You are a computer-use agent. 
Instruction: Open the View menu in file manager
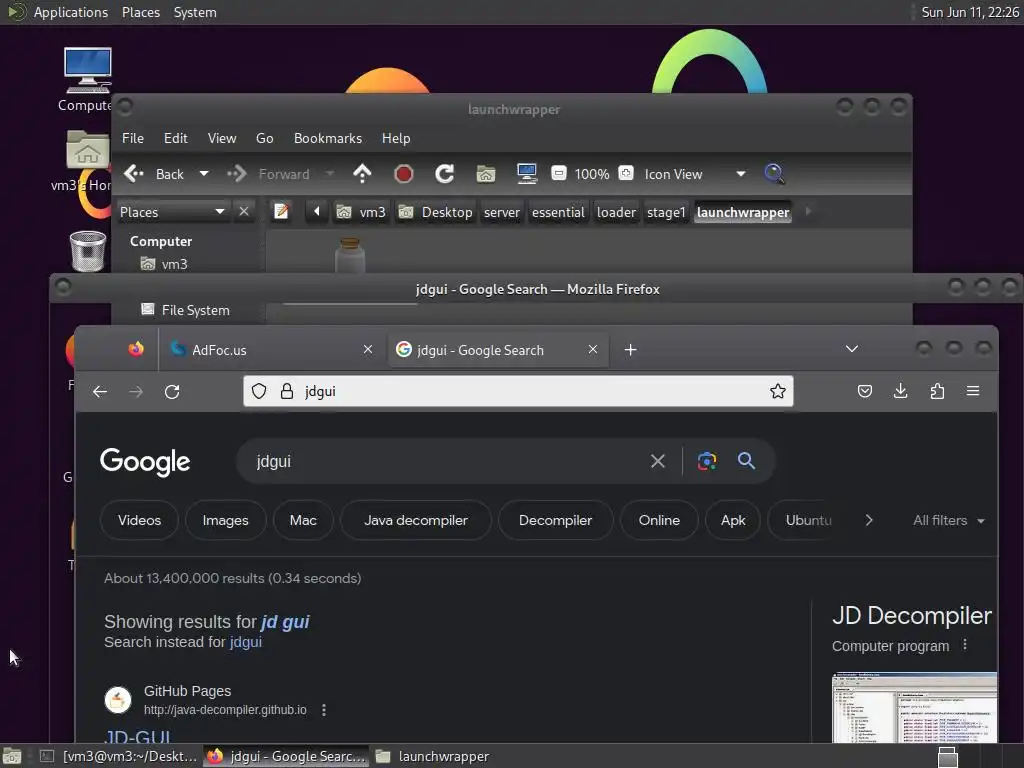222,138
